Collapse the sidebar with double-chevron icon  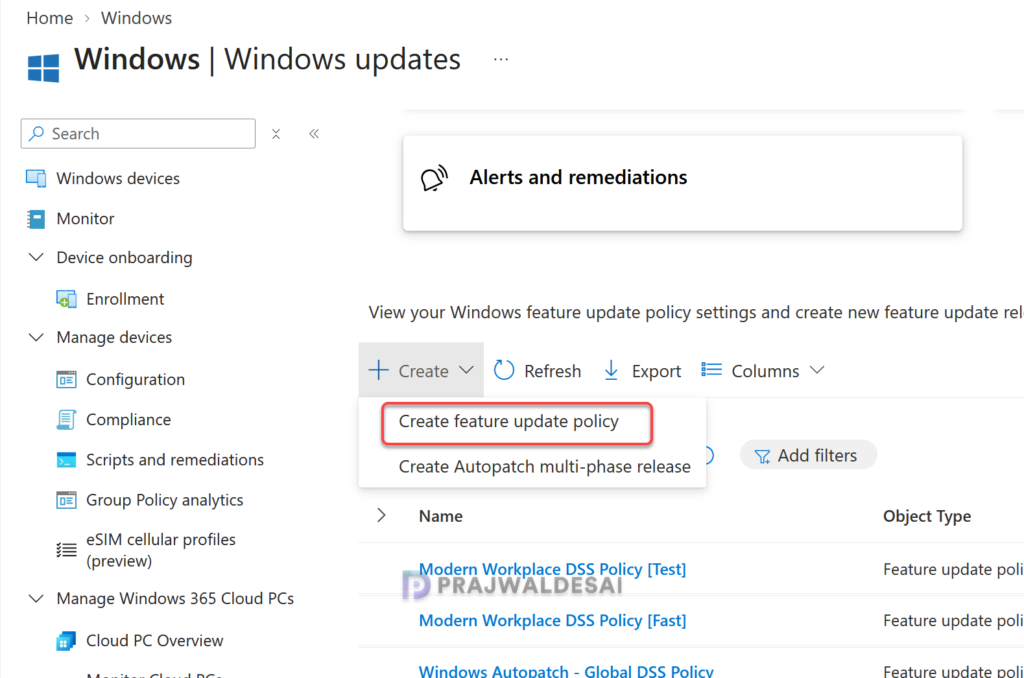pyautogui.click(x=314, y=134)
